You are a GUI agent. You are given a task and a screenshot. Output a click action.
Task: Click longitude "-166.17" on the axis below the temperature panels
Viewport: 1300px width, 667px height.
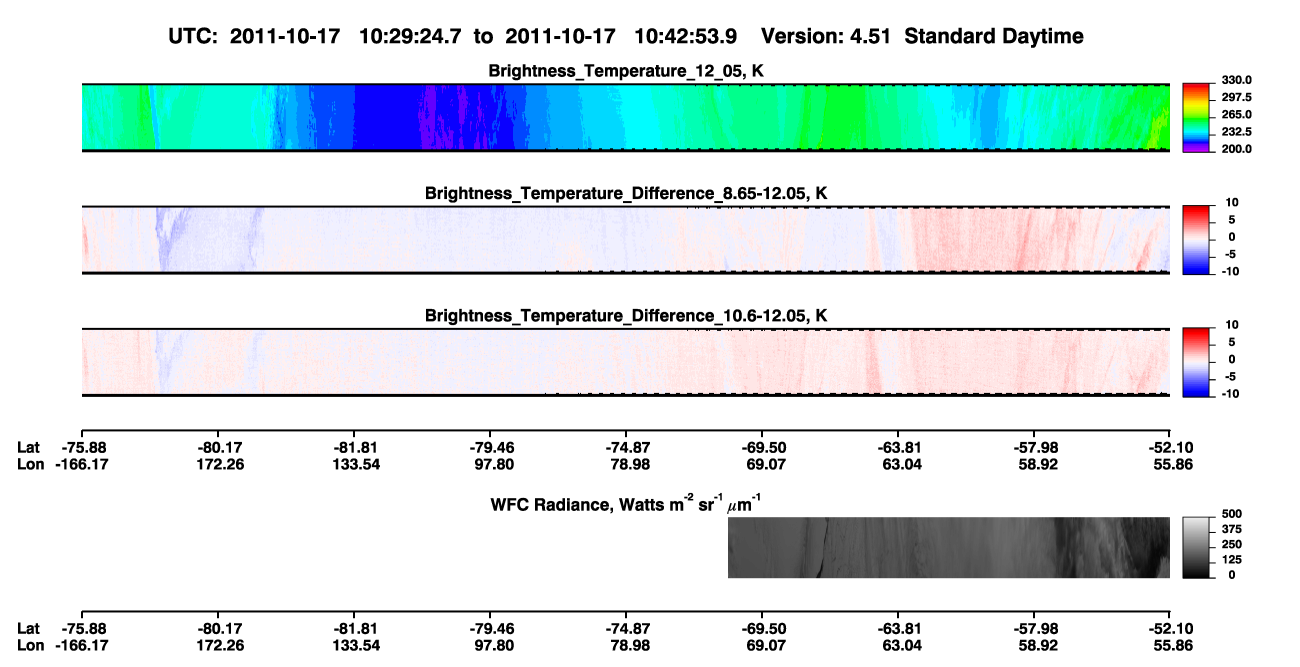pos(81,464)
